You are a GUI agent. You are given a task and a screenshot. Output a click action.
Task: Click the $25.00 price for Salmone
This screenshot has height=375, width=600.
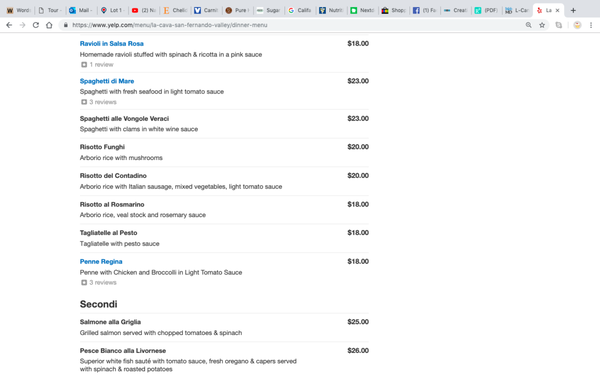click(x=358, y=322)
